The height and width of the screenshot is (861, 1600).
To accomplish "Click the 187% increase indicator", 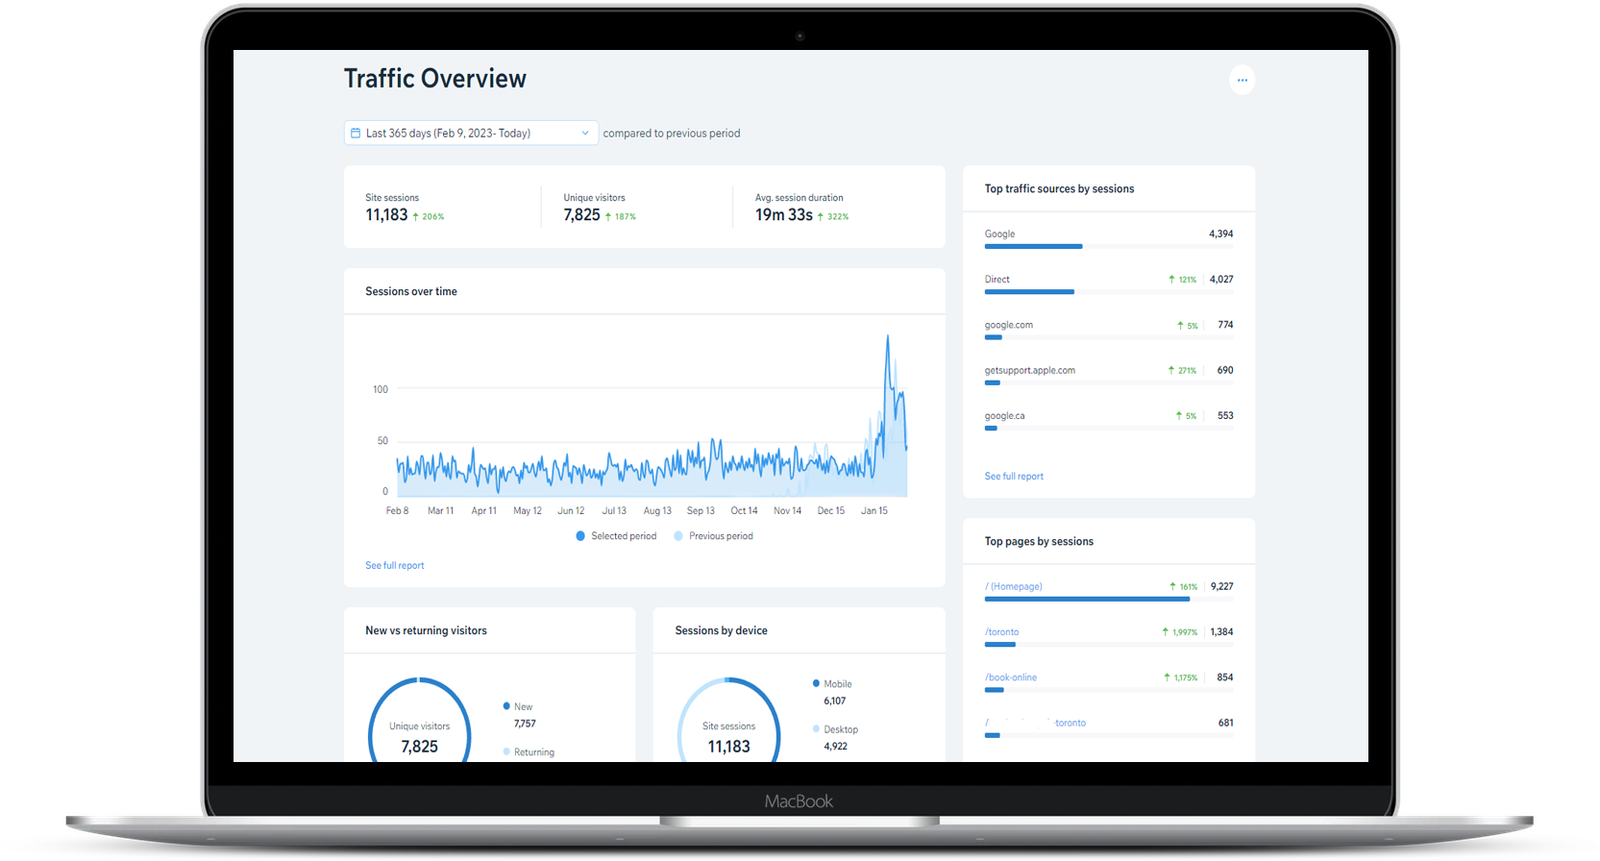I will 620,216.
